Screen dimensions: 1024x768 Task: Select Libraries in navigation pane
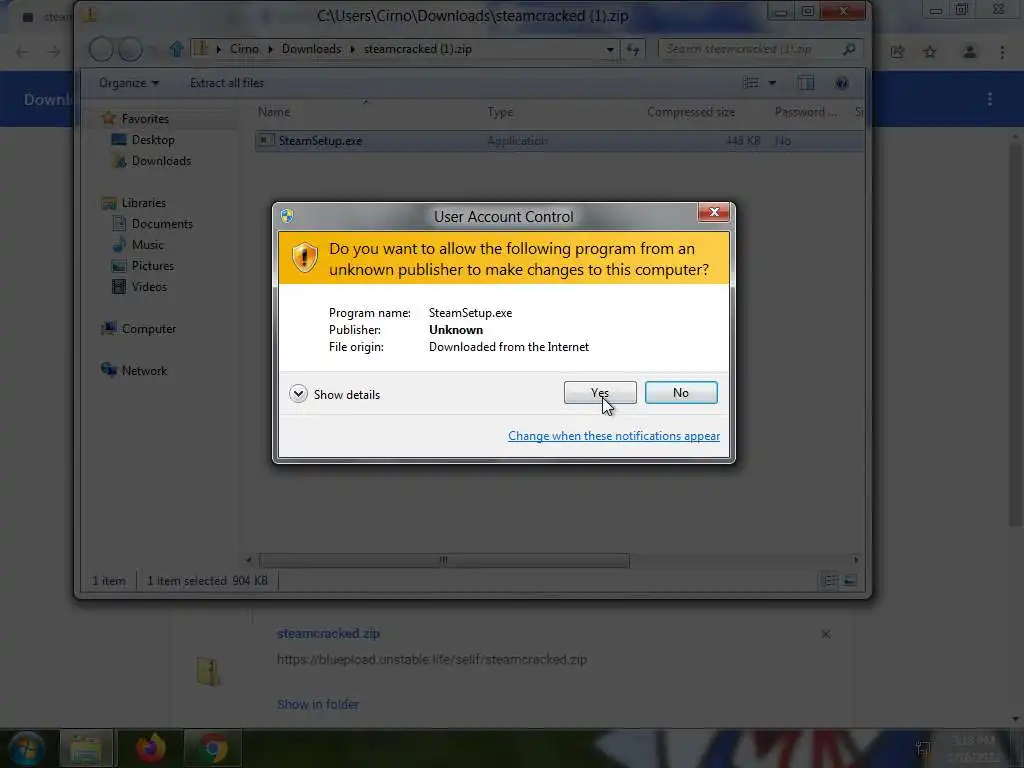click(x=144, y=202)
